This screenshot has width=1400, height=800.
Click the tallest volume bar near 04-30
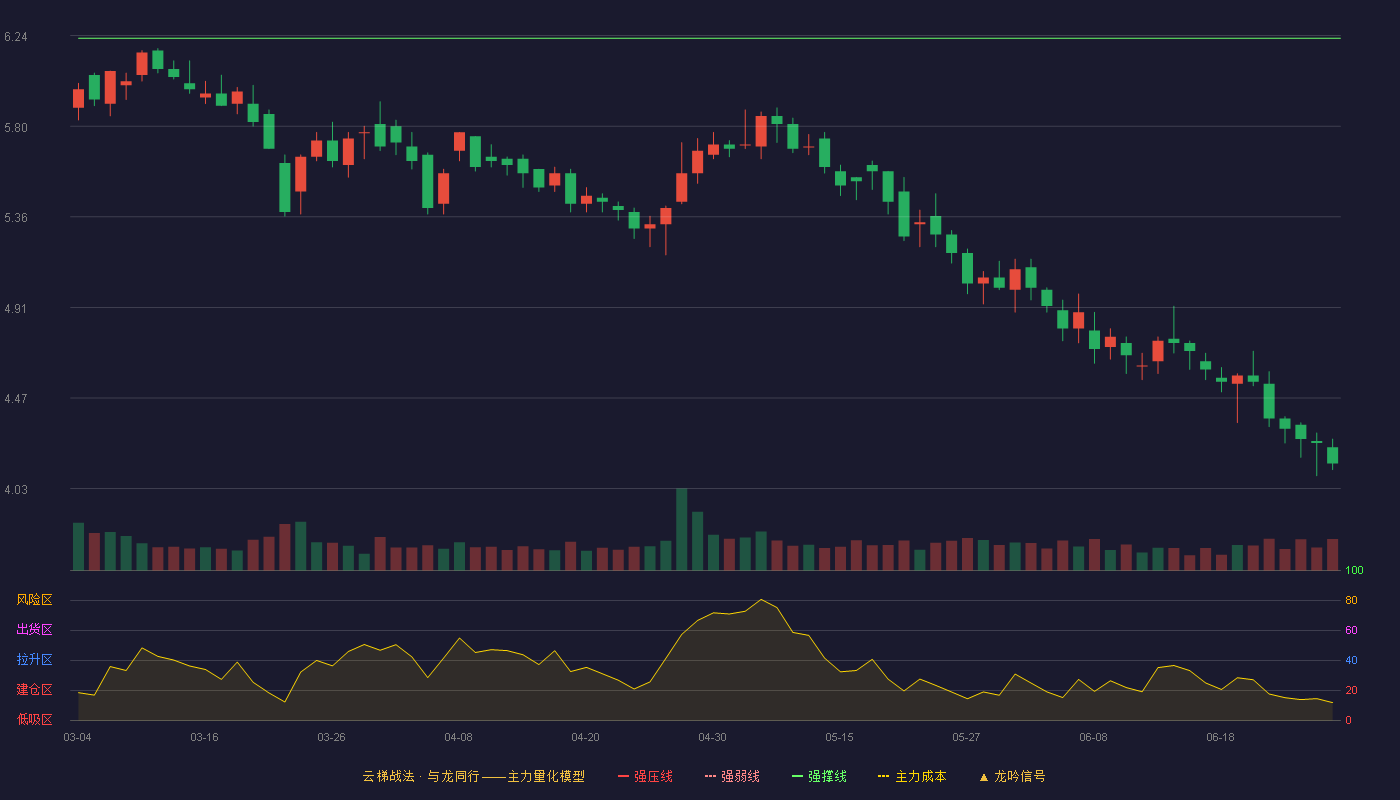click(x=682, y=529)
